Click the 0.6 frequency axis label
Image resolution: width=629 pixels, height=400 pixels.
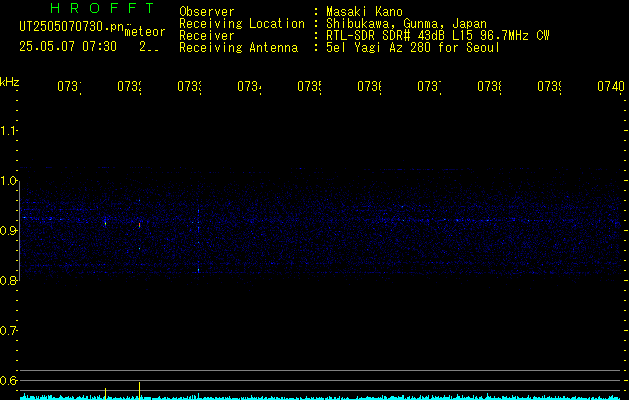tap(8, 380)
